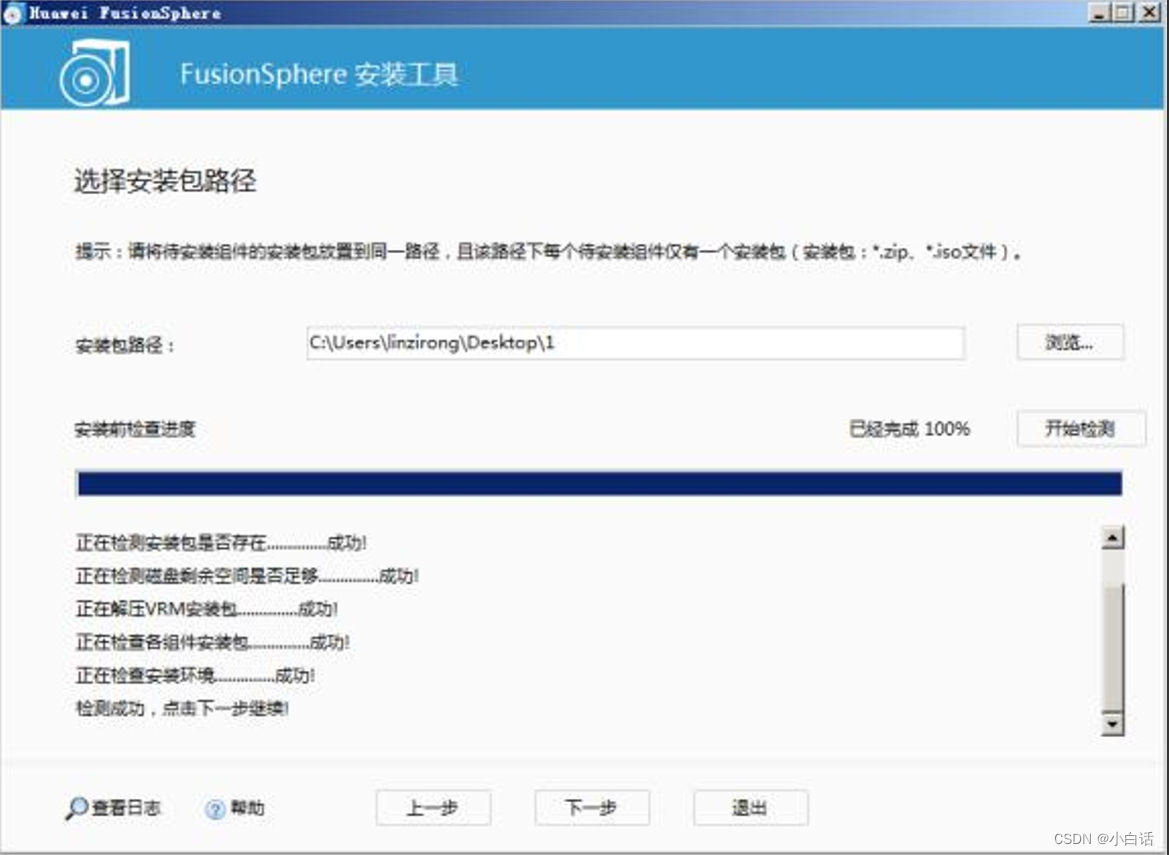
Task: Click the 提示 hint text about install packages
Action: click(x=548, y=252)
